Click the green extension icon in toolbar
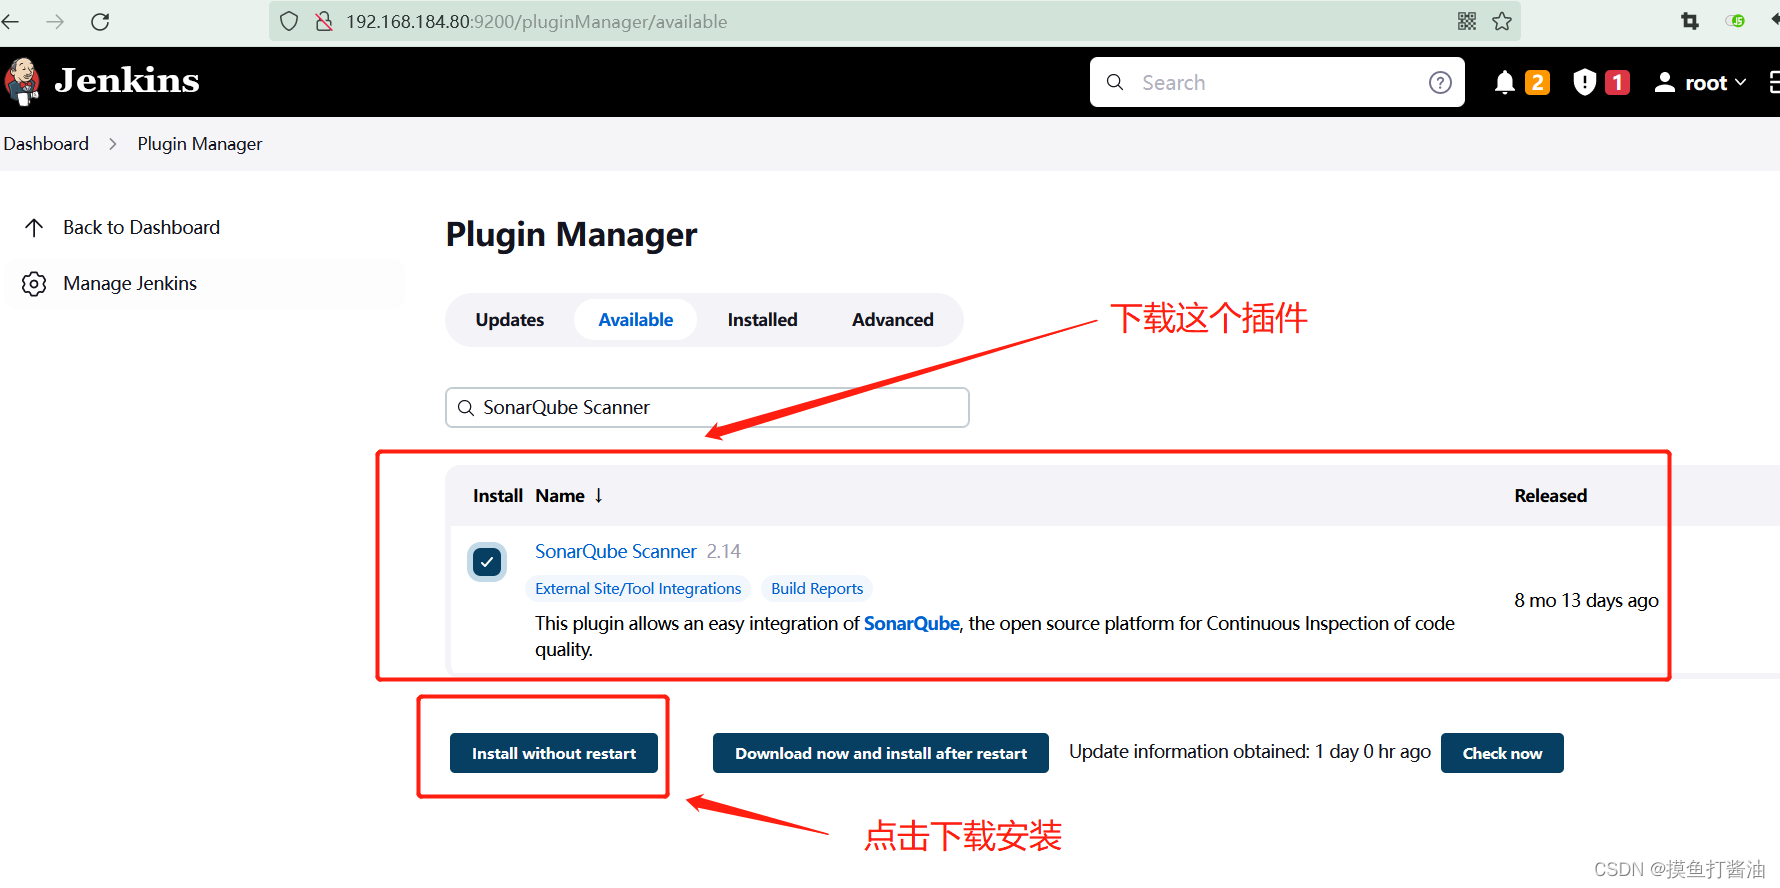The height and width of the screenshot is (888, 1780). (1736, 21)
